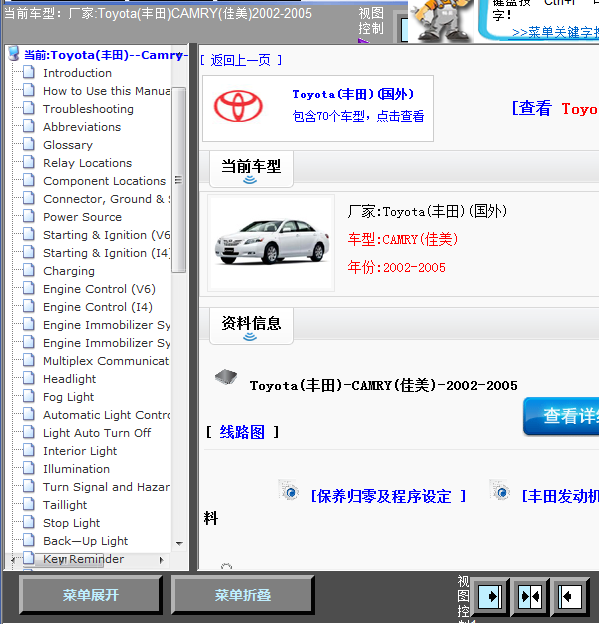
Task: Open Starting & Ignition (V6)
Action: coord(107,235)
